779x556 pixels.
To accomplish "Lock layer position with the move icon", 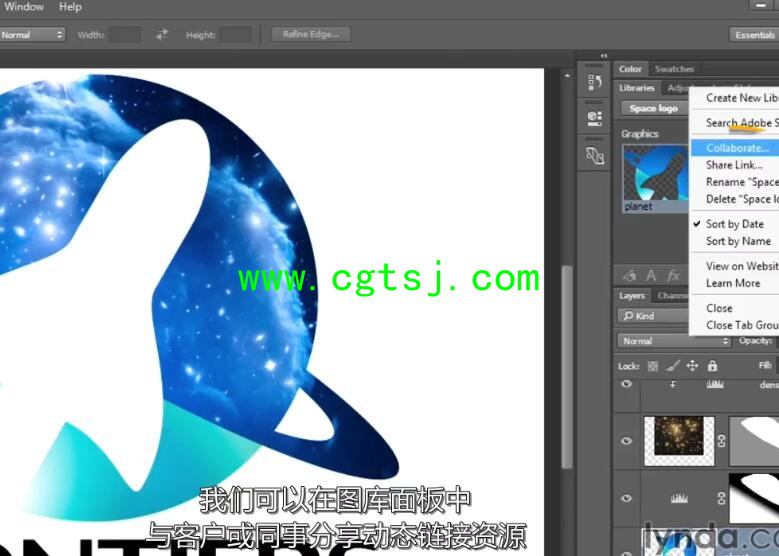I will [692, 366].
